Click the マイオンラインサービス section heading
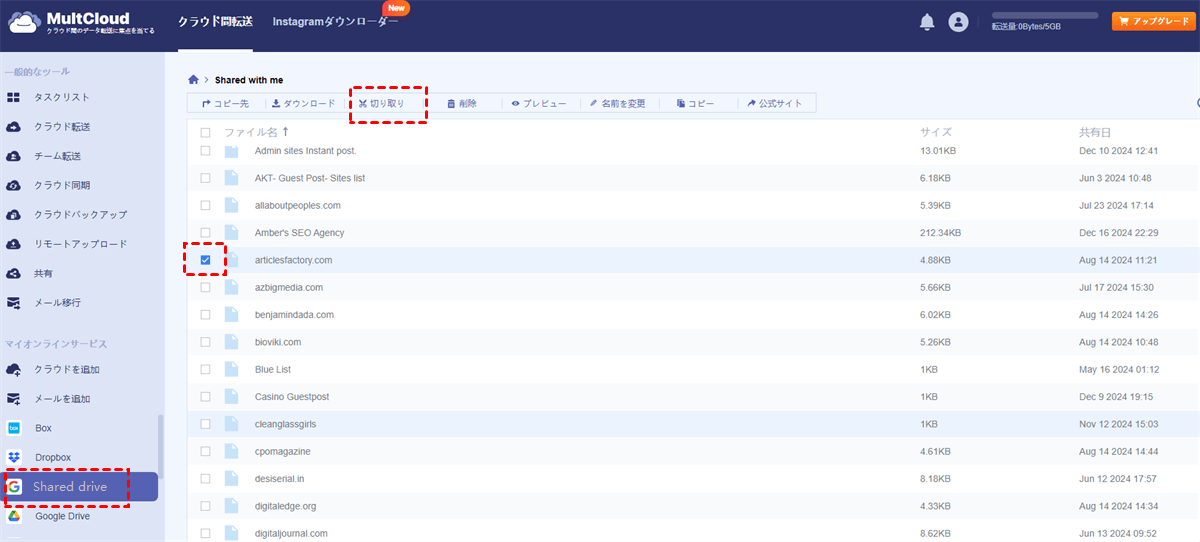 click(56, 344)
